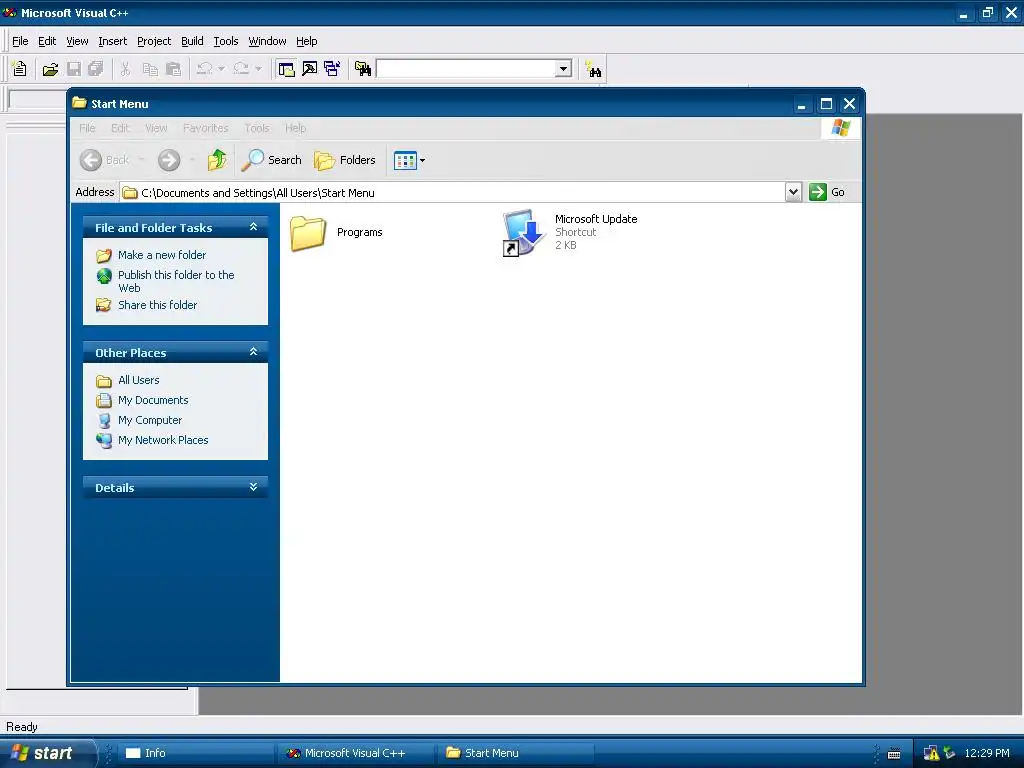The width and height of the screenshot is (1024, 768).
Task: Open the File menu in Visual C++
Action: 20,41
